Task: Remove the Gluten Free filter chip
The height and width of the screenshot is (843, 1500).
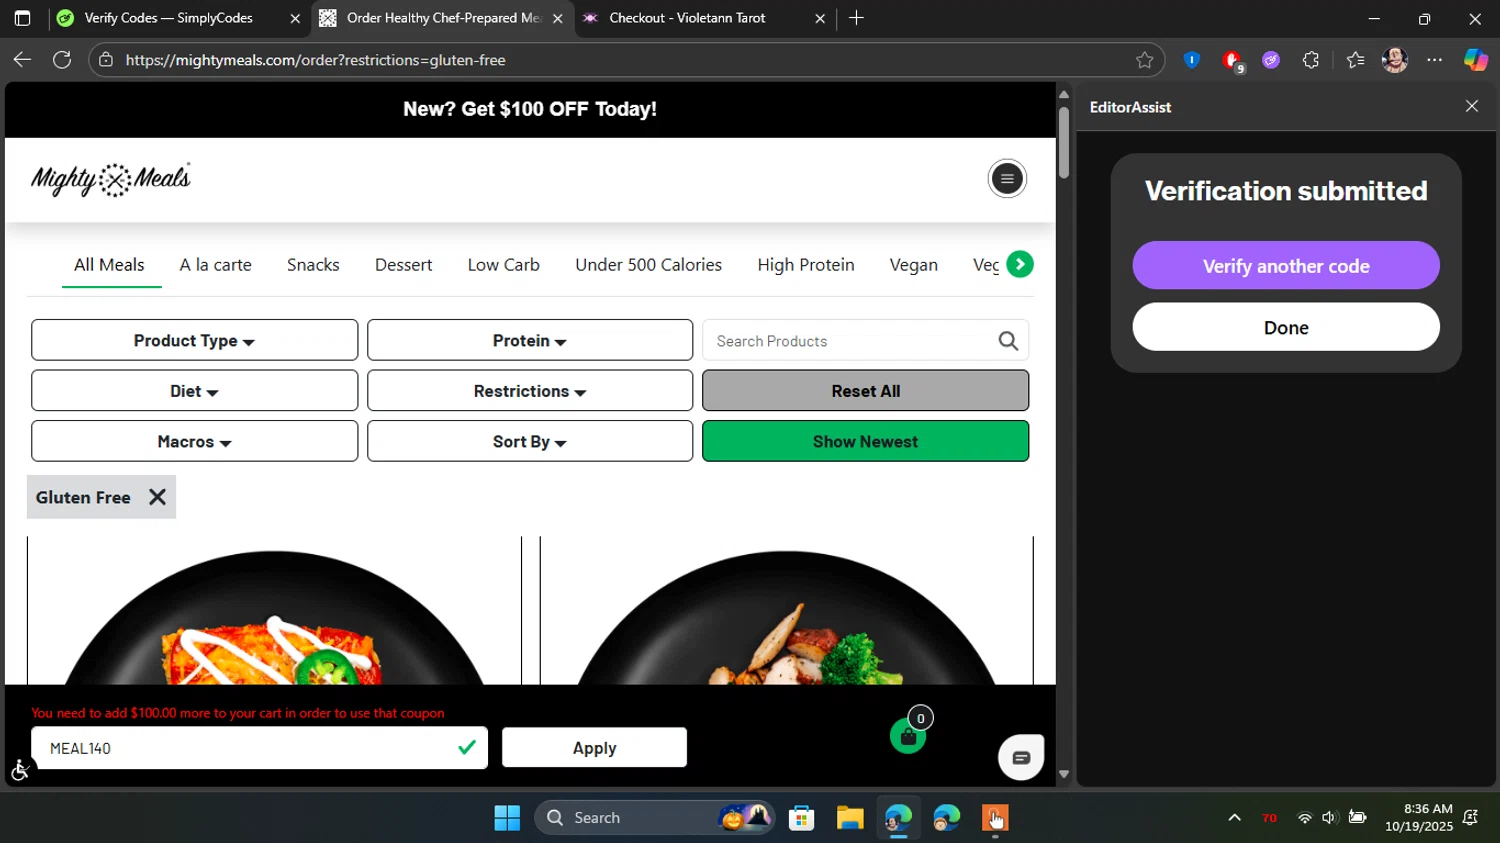Action: pos(157,497)
